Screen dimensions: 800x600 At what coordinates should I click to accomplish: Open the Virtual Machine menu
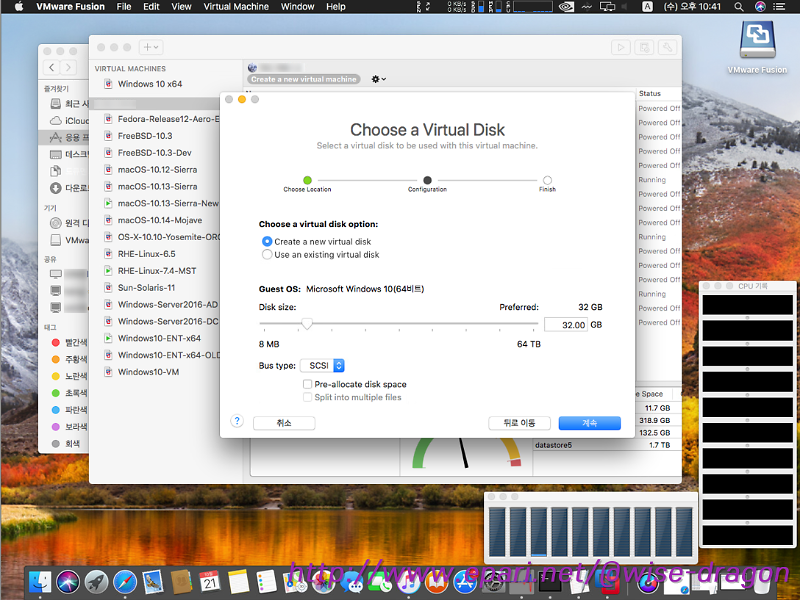pos(236,7)
